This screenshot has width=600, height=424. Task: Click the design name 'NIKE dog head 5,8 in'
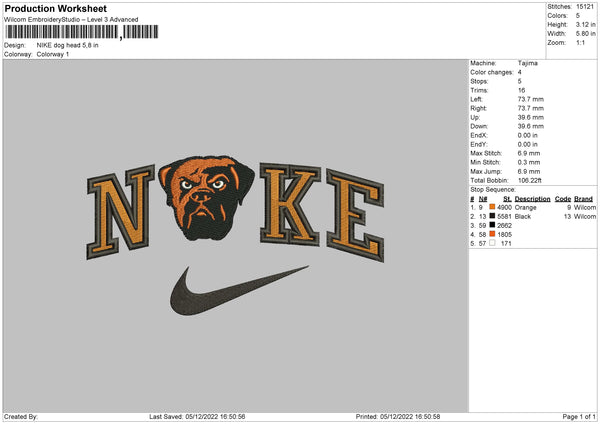[x=67, y=45]
